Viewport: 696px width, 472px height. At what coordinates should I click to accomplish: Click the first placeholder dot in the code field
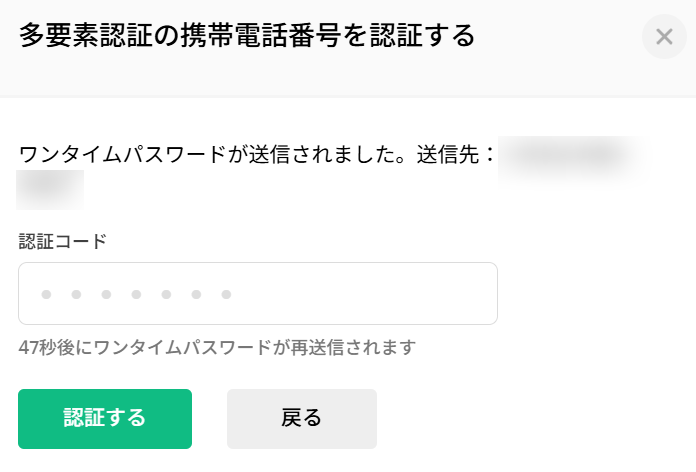pyautogui.click(x=46, y=294)
